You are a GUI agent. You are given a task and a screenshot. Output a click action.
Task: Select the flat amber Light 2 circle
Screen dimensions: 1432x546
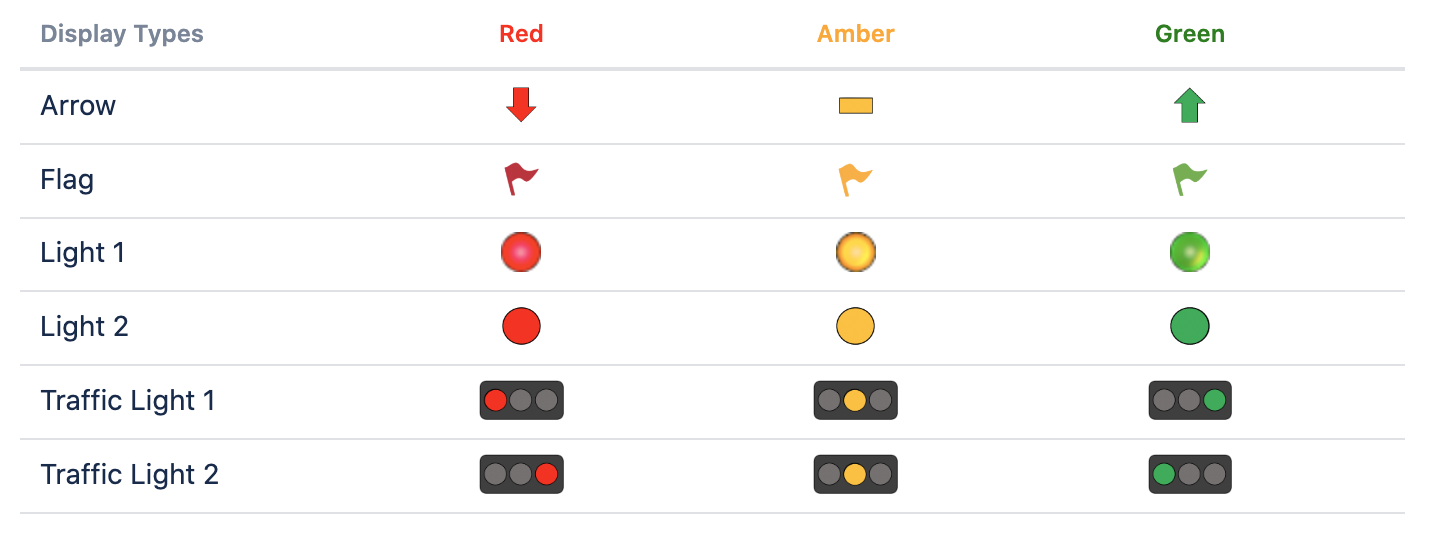pos(855,326)
